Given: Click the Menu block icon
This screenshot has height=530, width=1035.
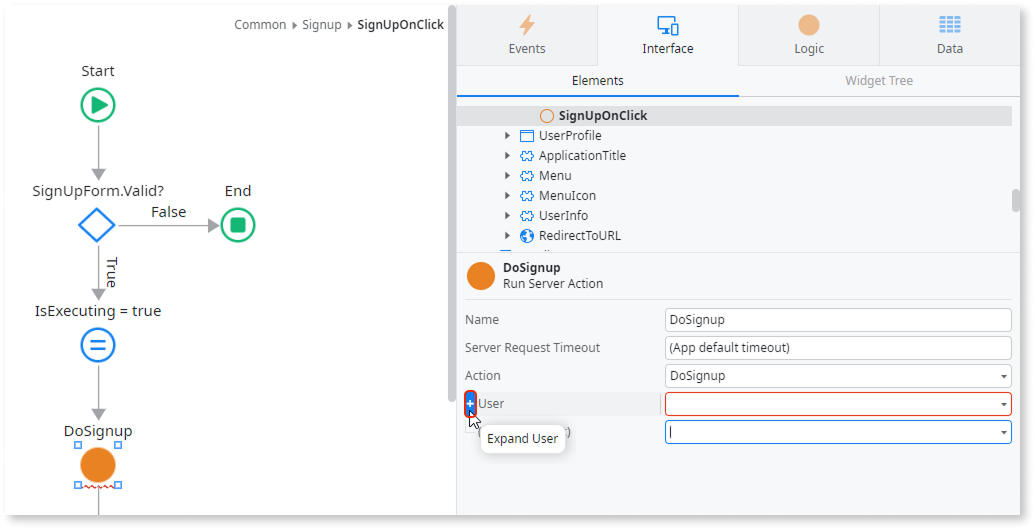Looking at the screenshot, I should coord(527,176).
